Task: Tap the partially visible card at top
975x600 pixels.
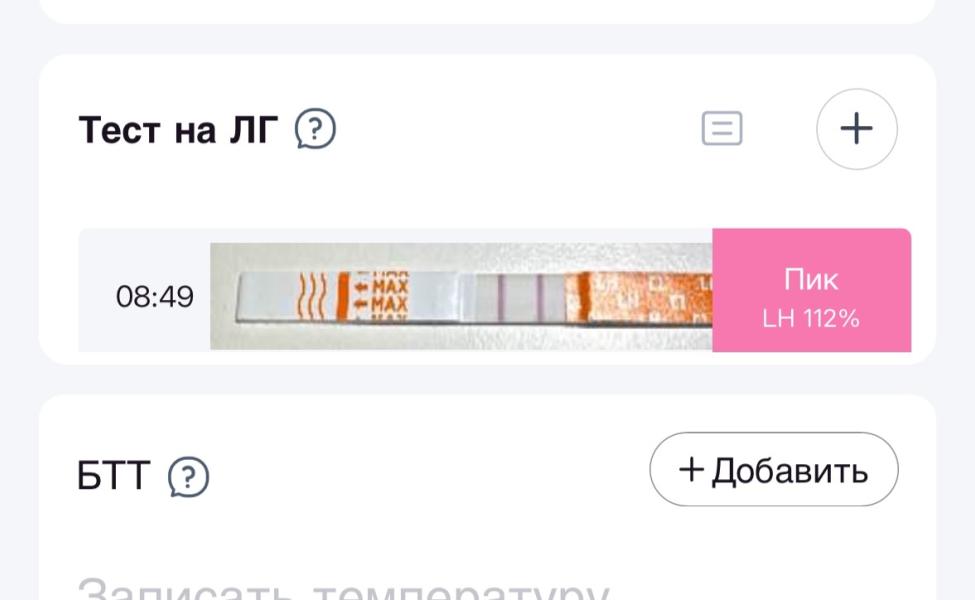Action: (x=488, y=11)
